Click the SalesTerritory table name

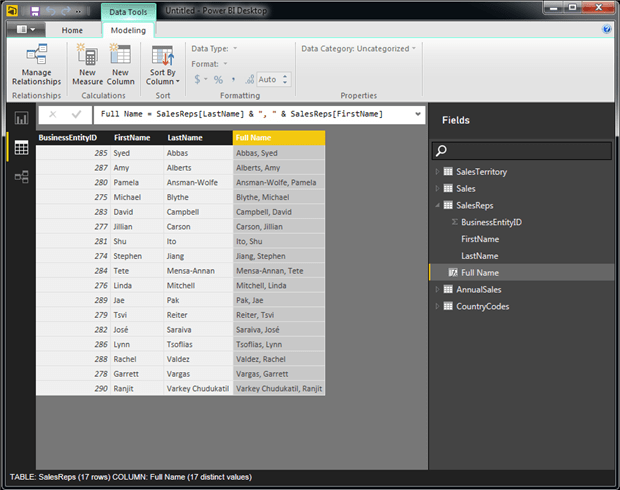(481, 172)
